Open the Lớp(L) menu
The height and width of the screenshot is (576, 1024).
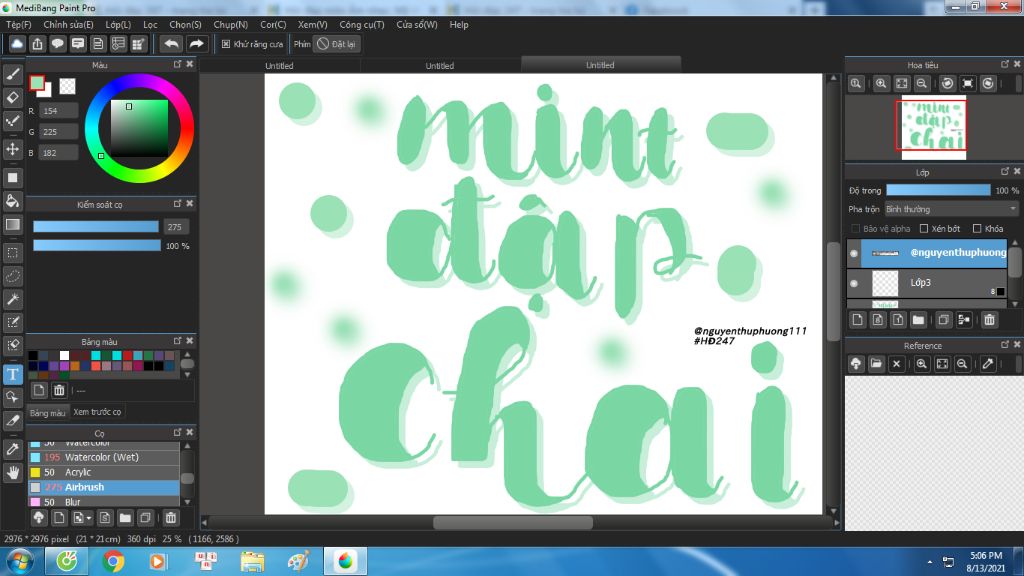[118, 25]
